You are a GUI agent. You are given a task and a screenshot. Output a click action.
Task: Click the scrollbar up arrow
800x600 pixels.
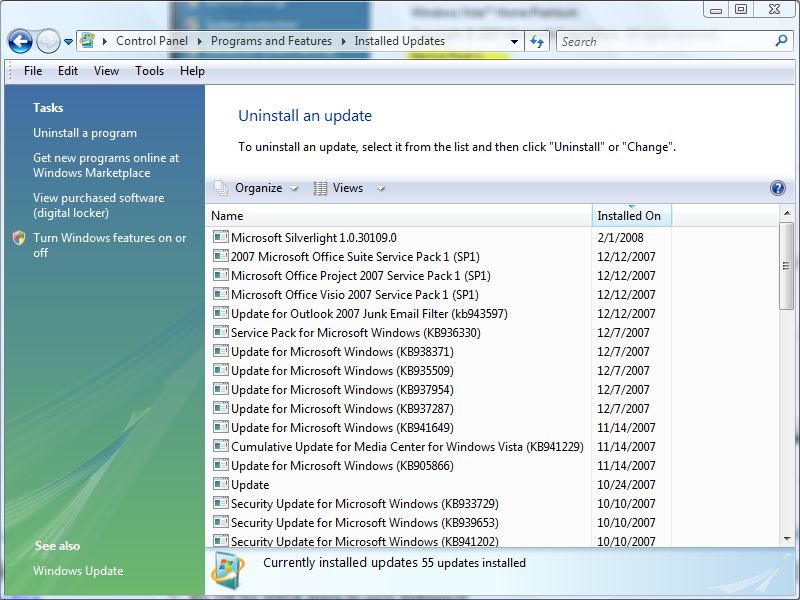pyautogui.click(x=786, y=213)
